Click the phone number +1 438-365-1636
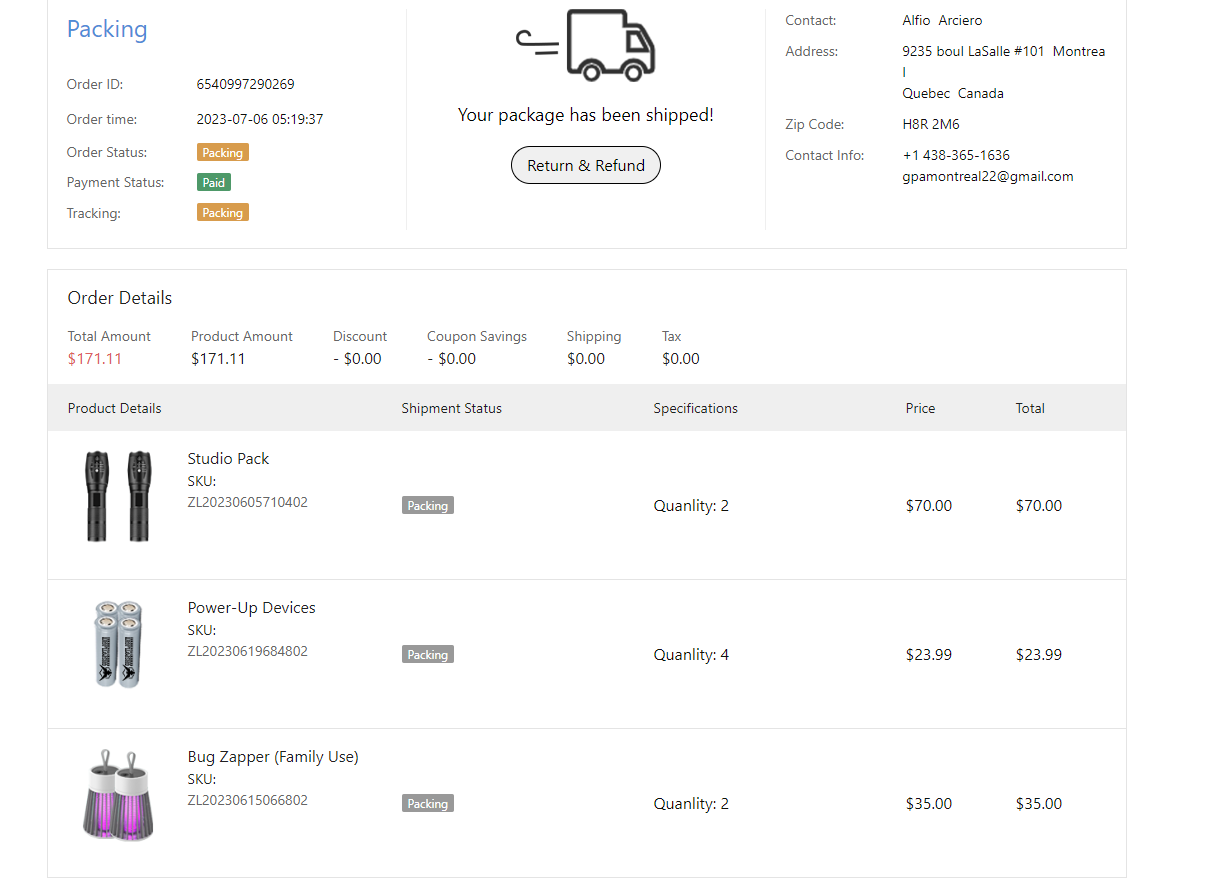 click(955, 156)
